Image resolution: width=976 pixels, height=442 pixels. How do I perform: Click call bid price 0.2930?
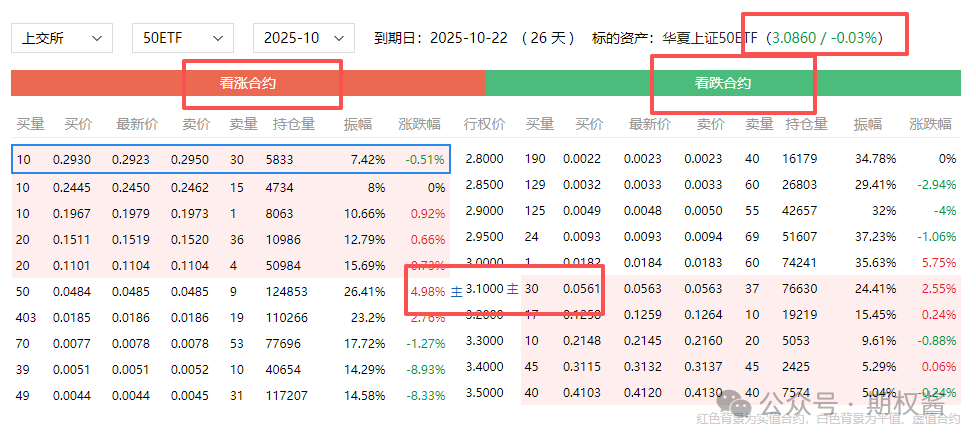pos(72,161)
